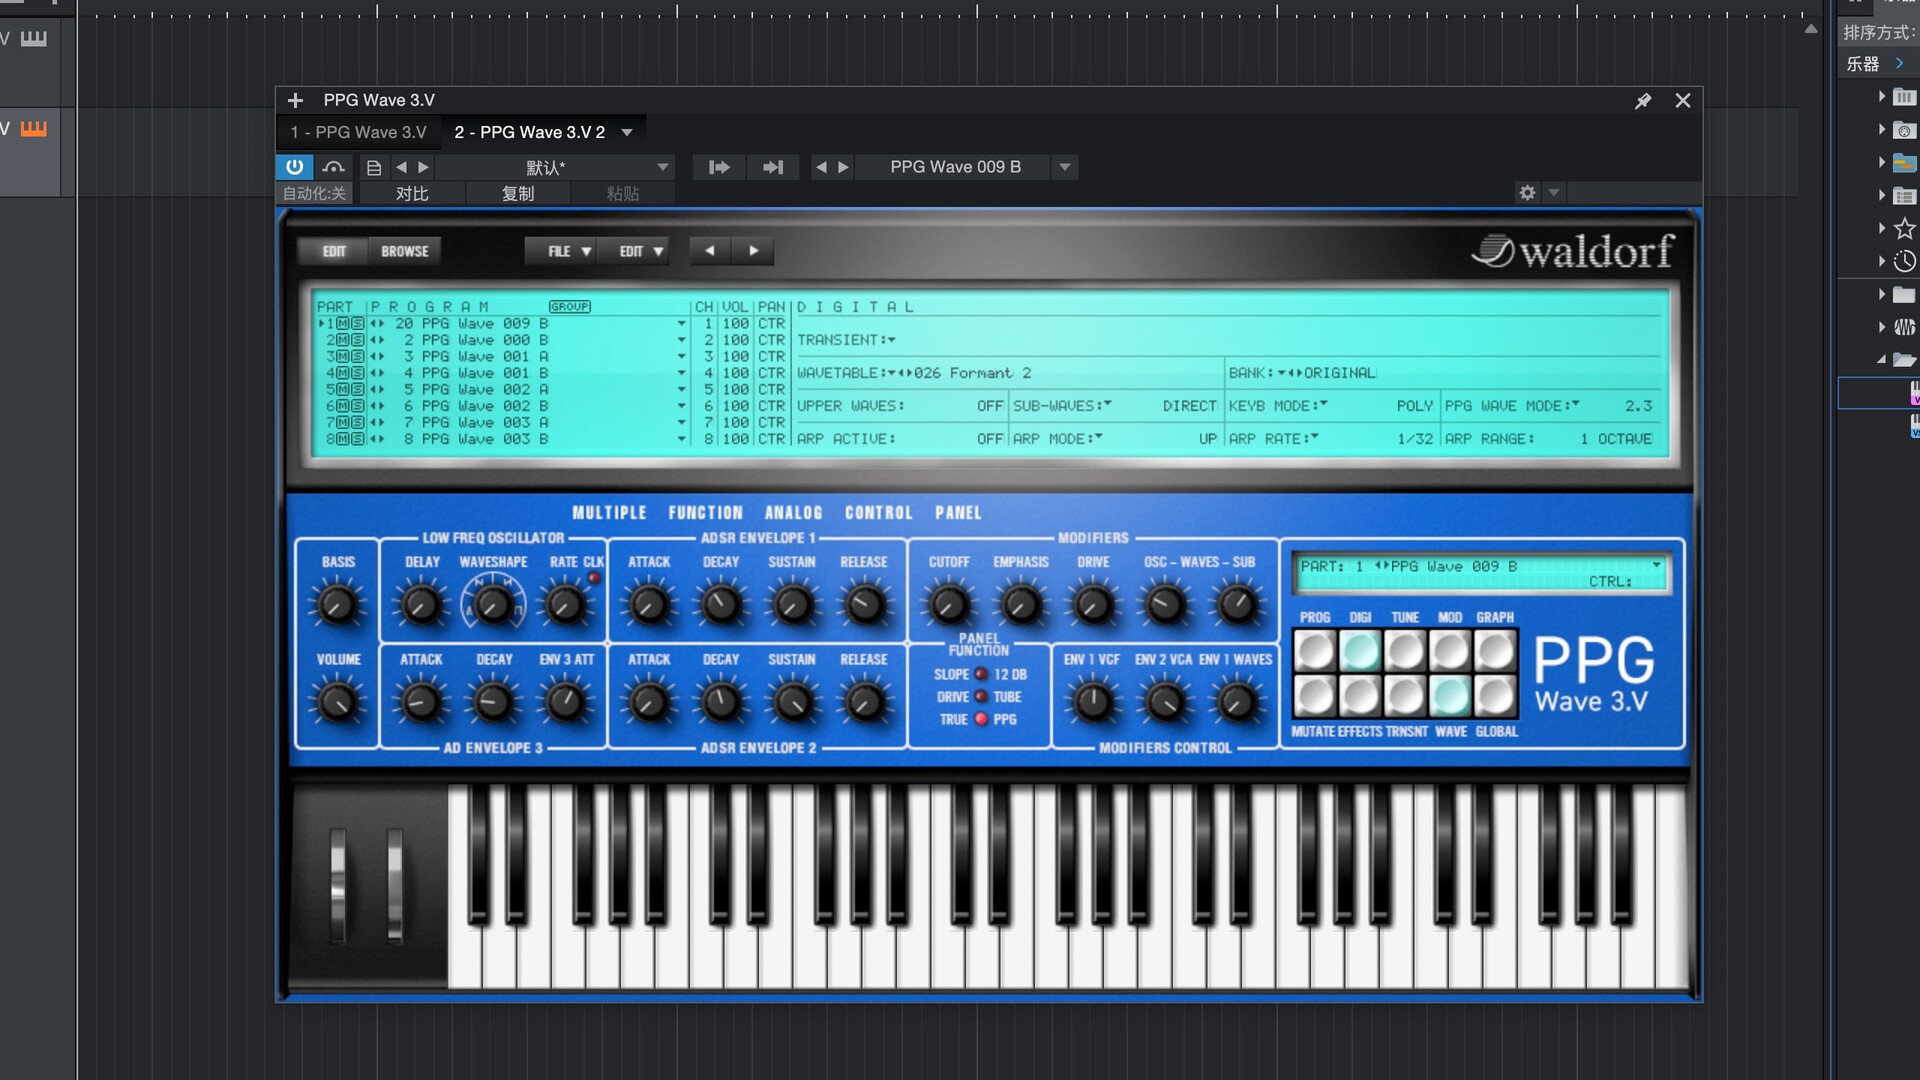Click the route-in arrow icon in the plugin header
Image resolution: width=1920 pixels, height=1080 pixels.
tap(719, 167)
